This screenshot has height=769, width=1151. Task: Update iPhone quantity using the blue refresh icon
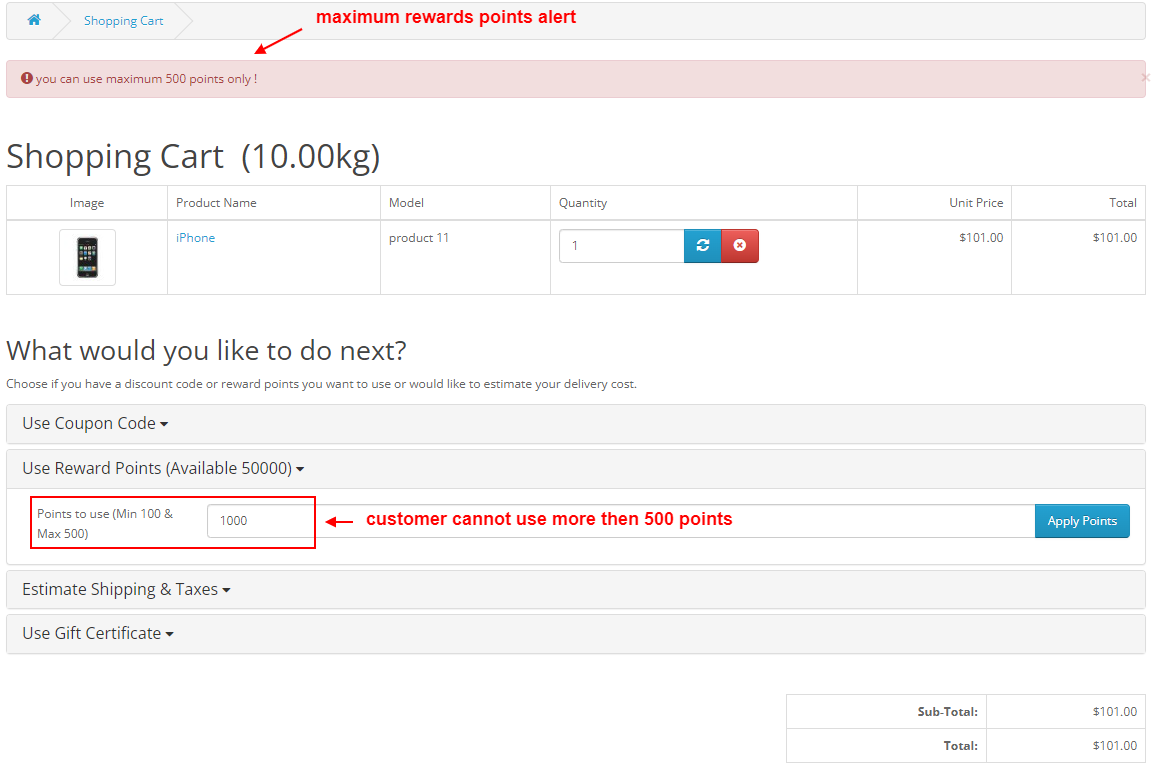point(702,245)
